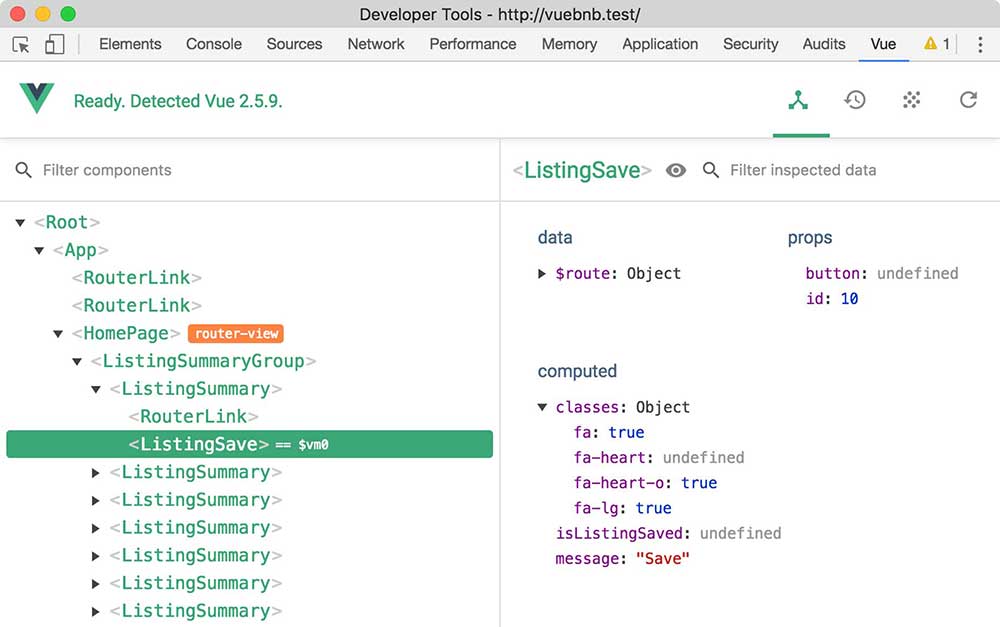Image resolution: width=1000 pixels, height=627 pixels.
Task: Expand the $route Object data arrow
Action: click(x=542, y=274)
